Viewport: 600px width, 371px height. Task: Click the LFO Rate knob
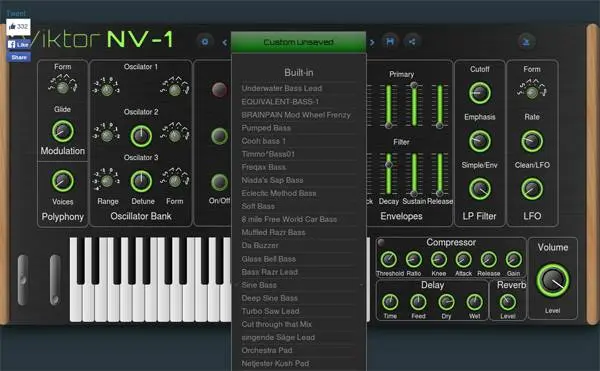click(532, 141)
